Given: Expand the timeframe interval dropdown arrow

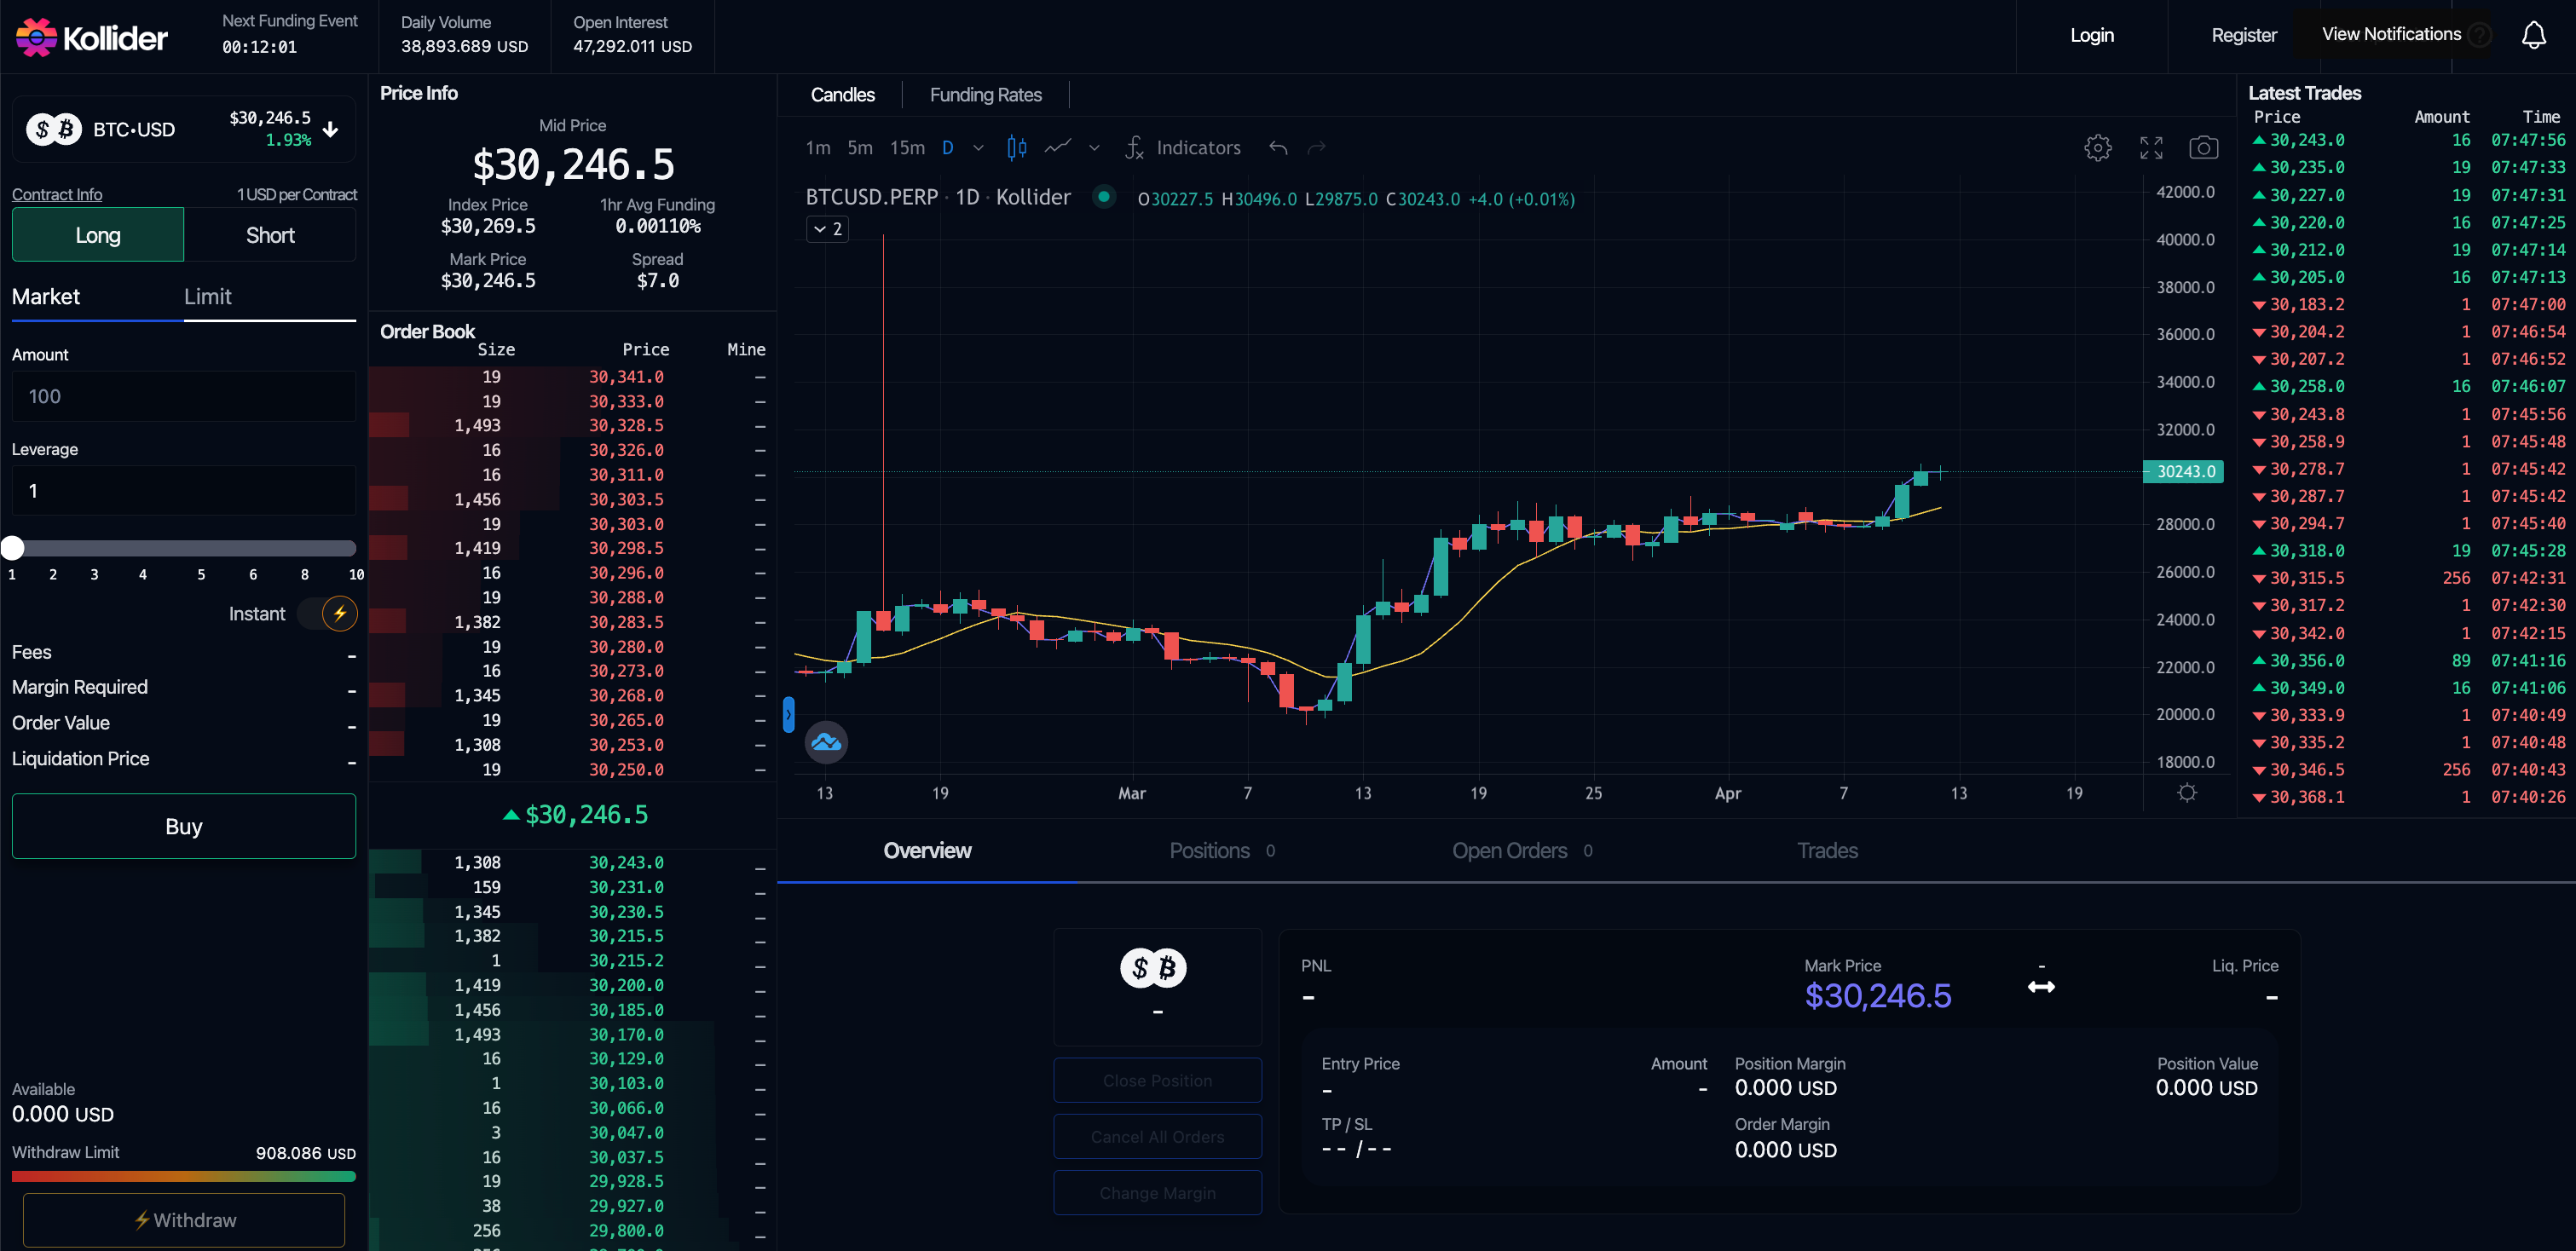Looking at the screenshot, I should pos(978,148).
